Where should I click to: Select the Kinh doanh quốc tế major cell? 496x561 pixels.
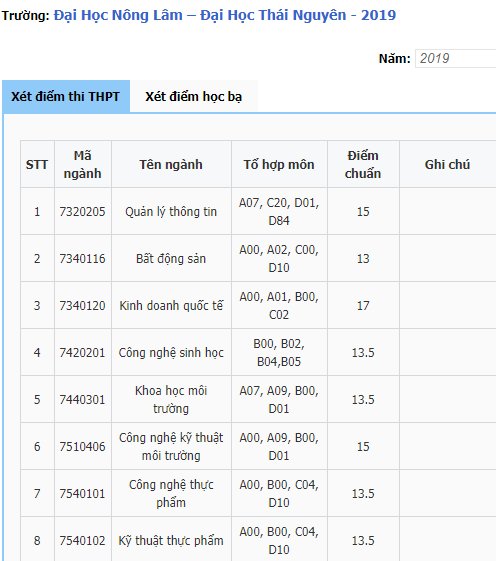[x=171, y=306]
